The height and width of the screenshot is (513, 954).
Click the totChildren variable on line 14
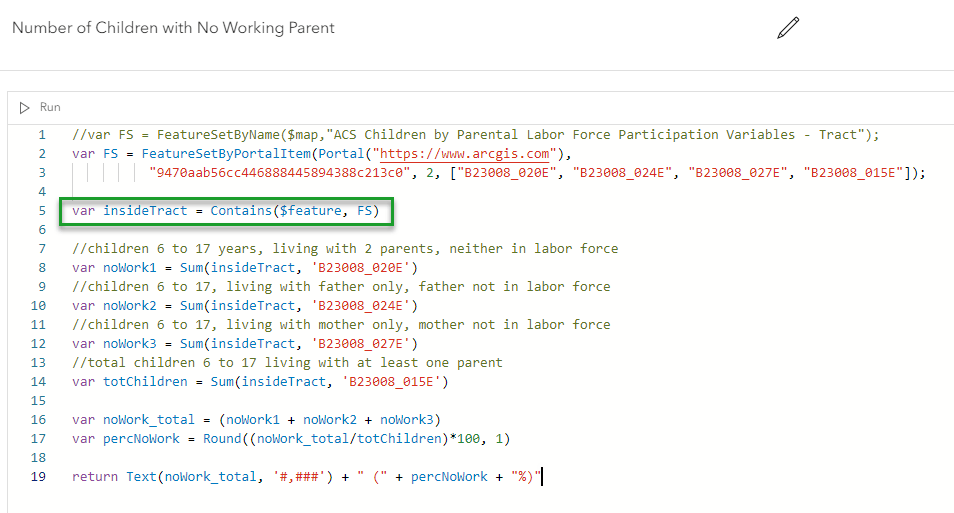[x=145, y=382]
